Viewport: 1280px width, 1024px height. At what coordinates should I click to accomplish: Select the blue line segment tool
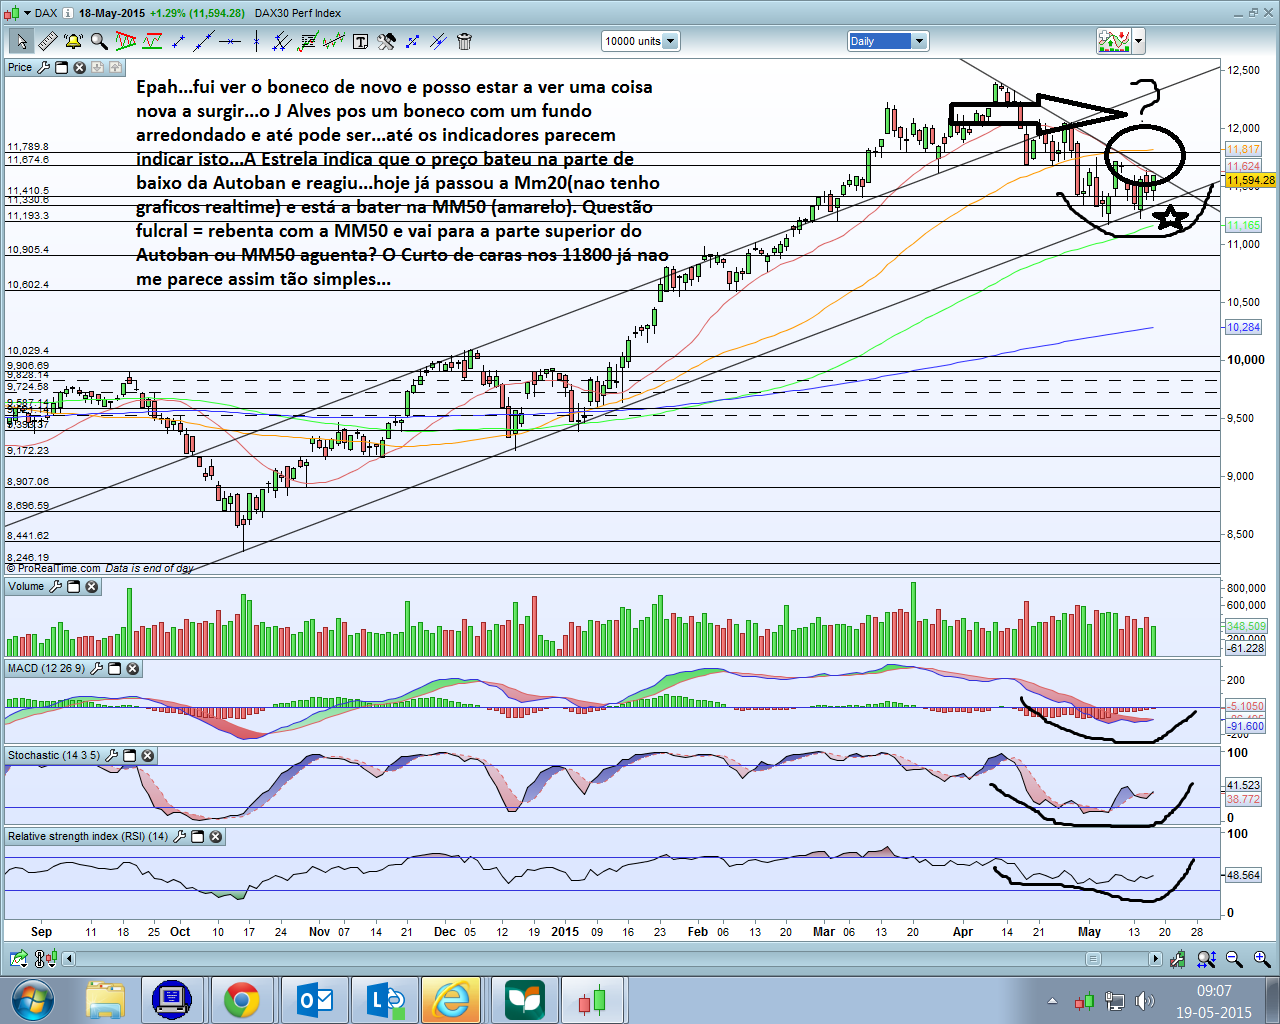pyautogui.click(x=178, y=41)
